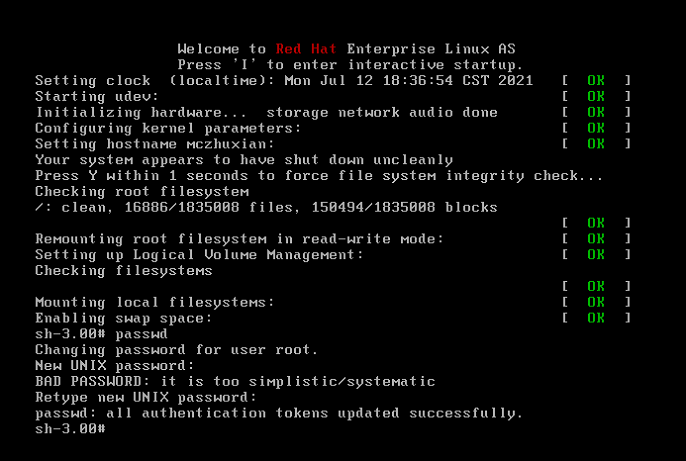Click the OK status for Initializing hardware
Image resolution: width=686 pixels, height=461 pixels.
pos(596,112)
